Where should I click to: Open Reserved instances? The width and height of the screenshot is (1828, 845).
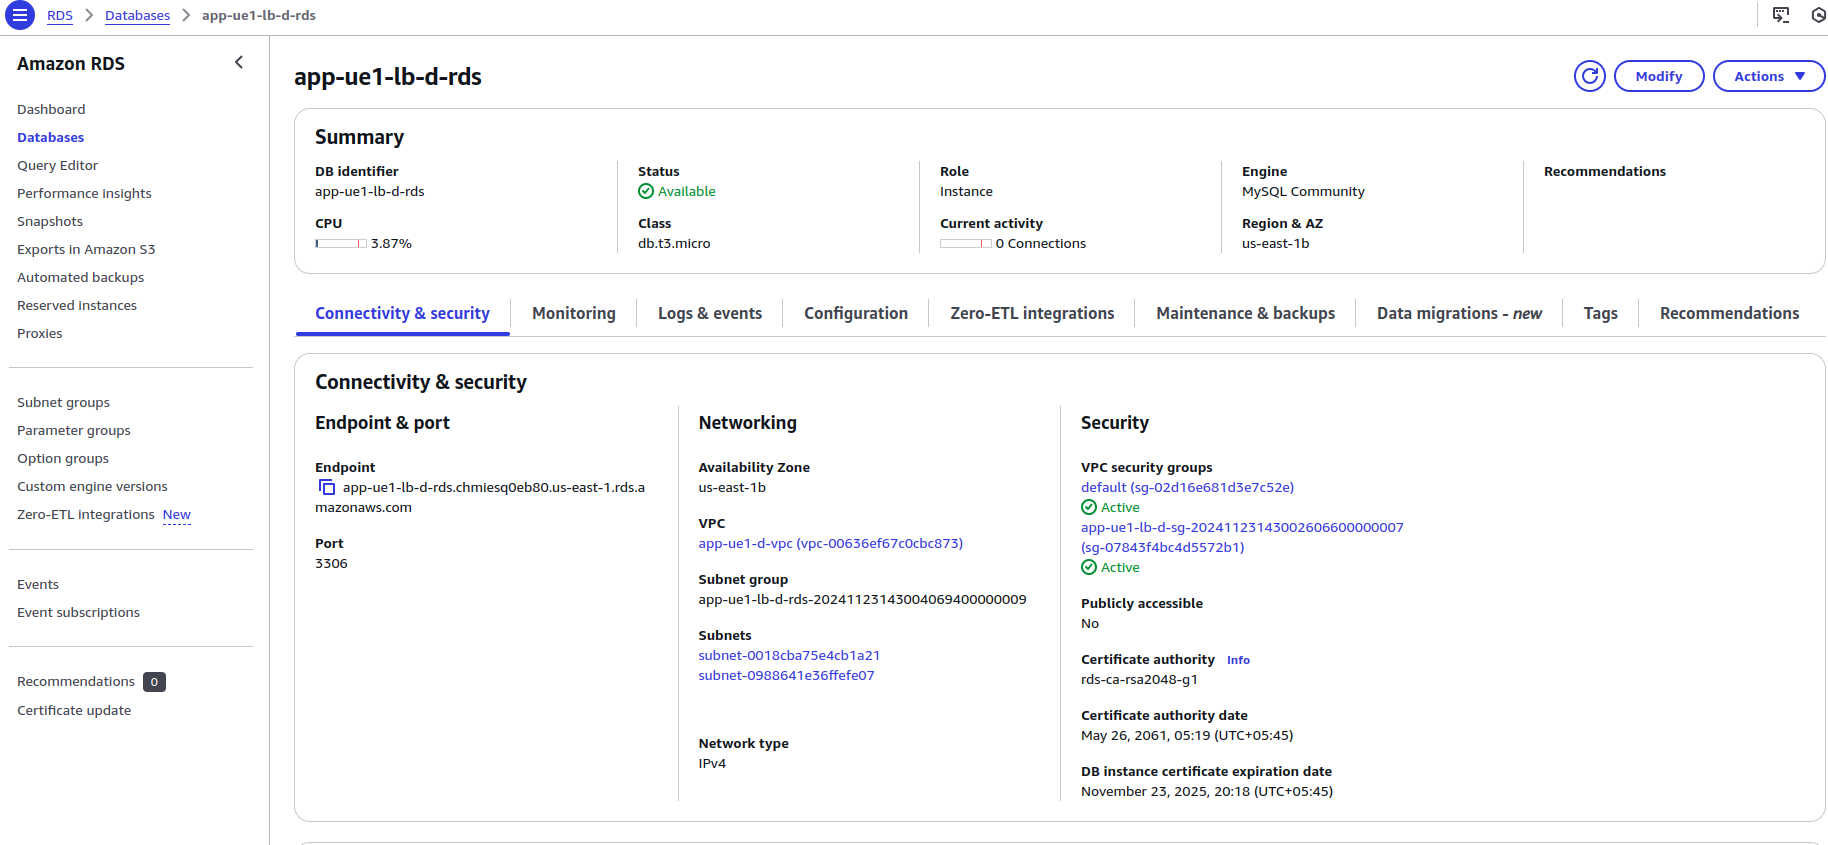[x=77, y=305]
